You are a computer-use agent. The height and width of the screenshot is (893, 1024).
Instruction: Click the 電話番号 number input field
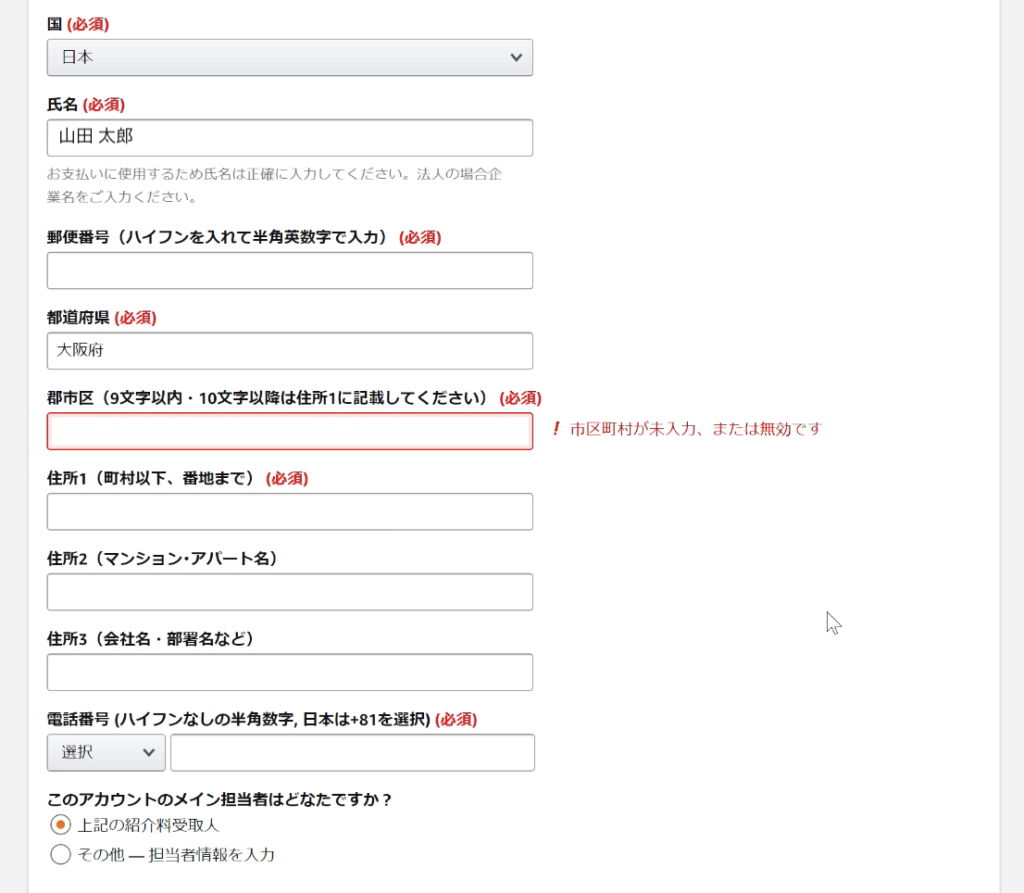(353, 753)
